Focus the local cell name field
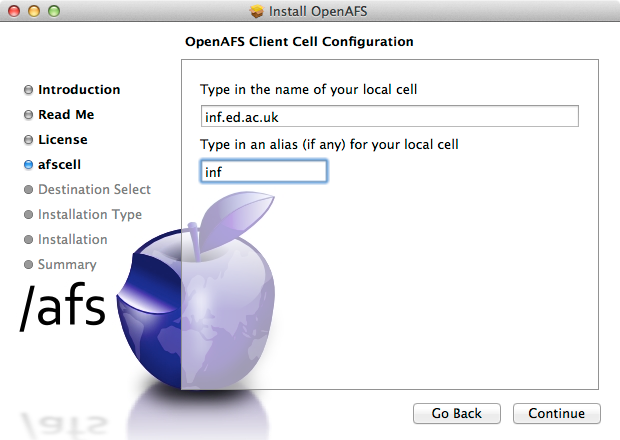The width and height of the screenshot is (620, 440). click(389, 116)
